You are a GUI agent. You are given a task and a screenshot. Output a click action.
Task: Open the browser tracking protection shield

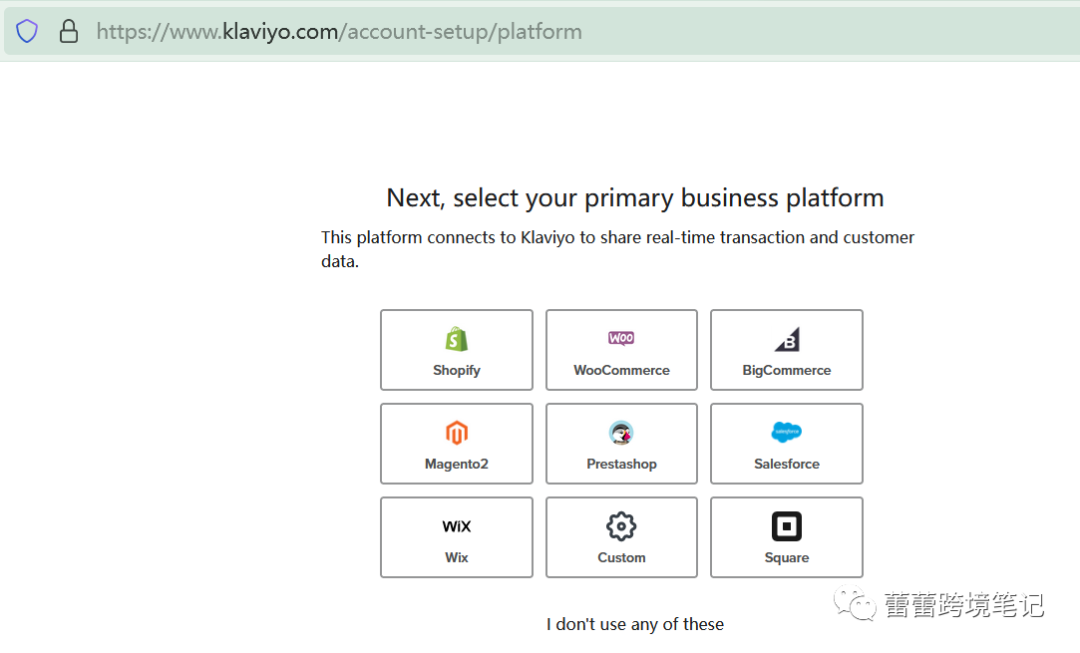[x=27, y=31]
